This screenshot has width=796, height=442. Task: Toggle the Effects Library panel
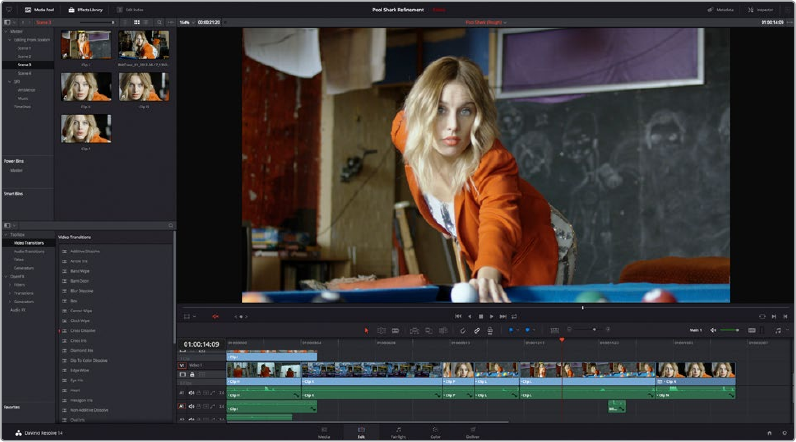(x=85, y=10)
